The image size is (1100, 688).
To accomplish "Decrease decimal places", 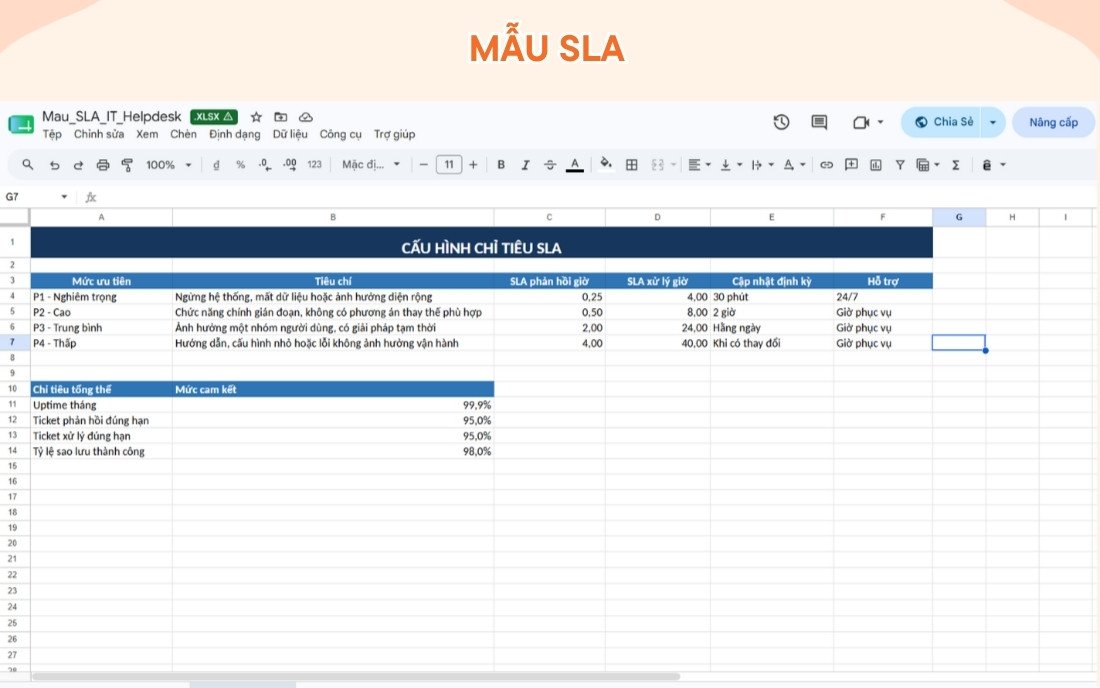I will tap(264, 165).
